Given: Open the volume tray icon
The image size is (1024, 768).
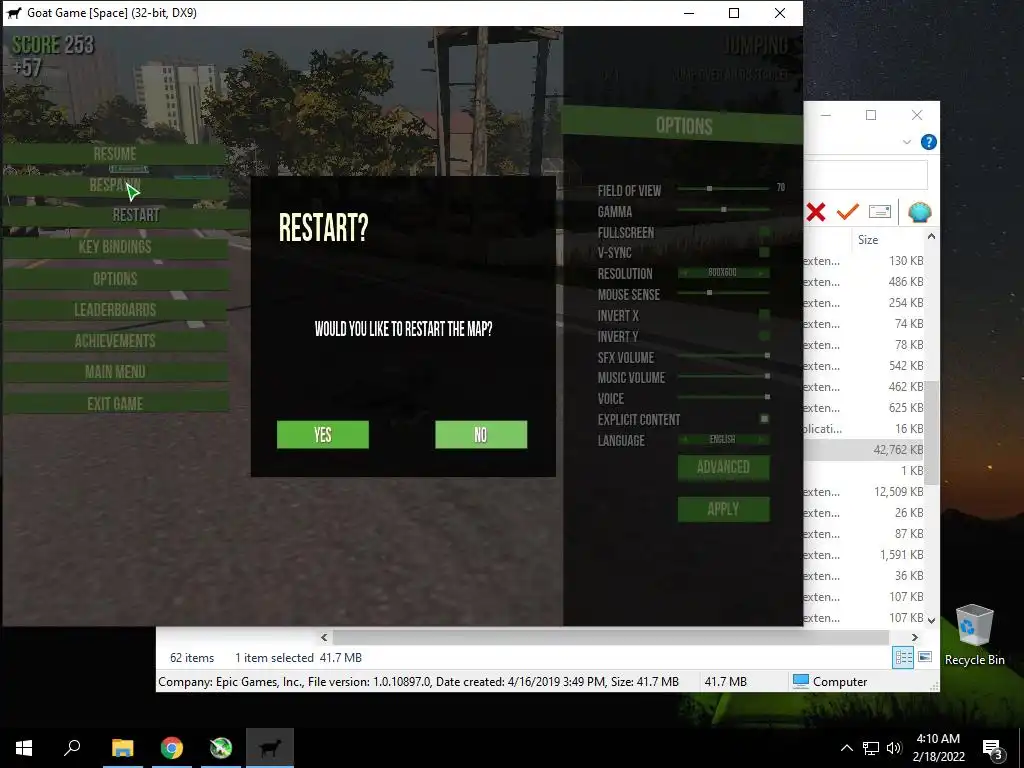Looking at the screenshot, I should click(894, 748).
